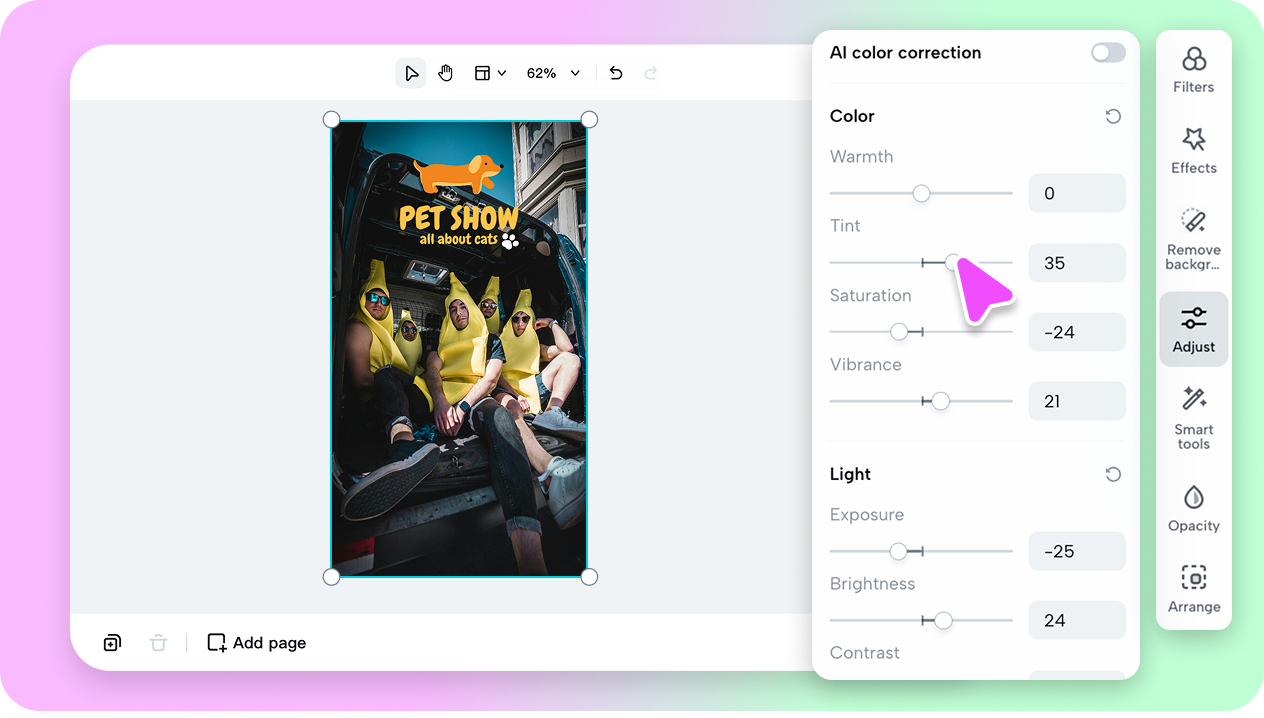The height and width of the screenshot is (718, 1264).
Task: Select Remove background tool
Action: [x=1193, y=239]
